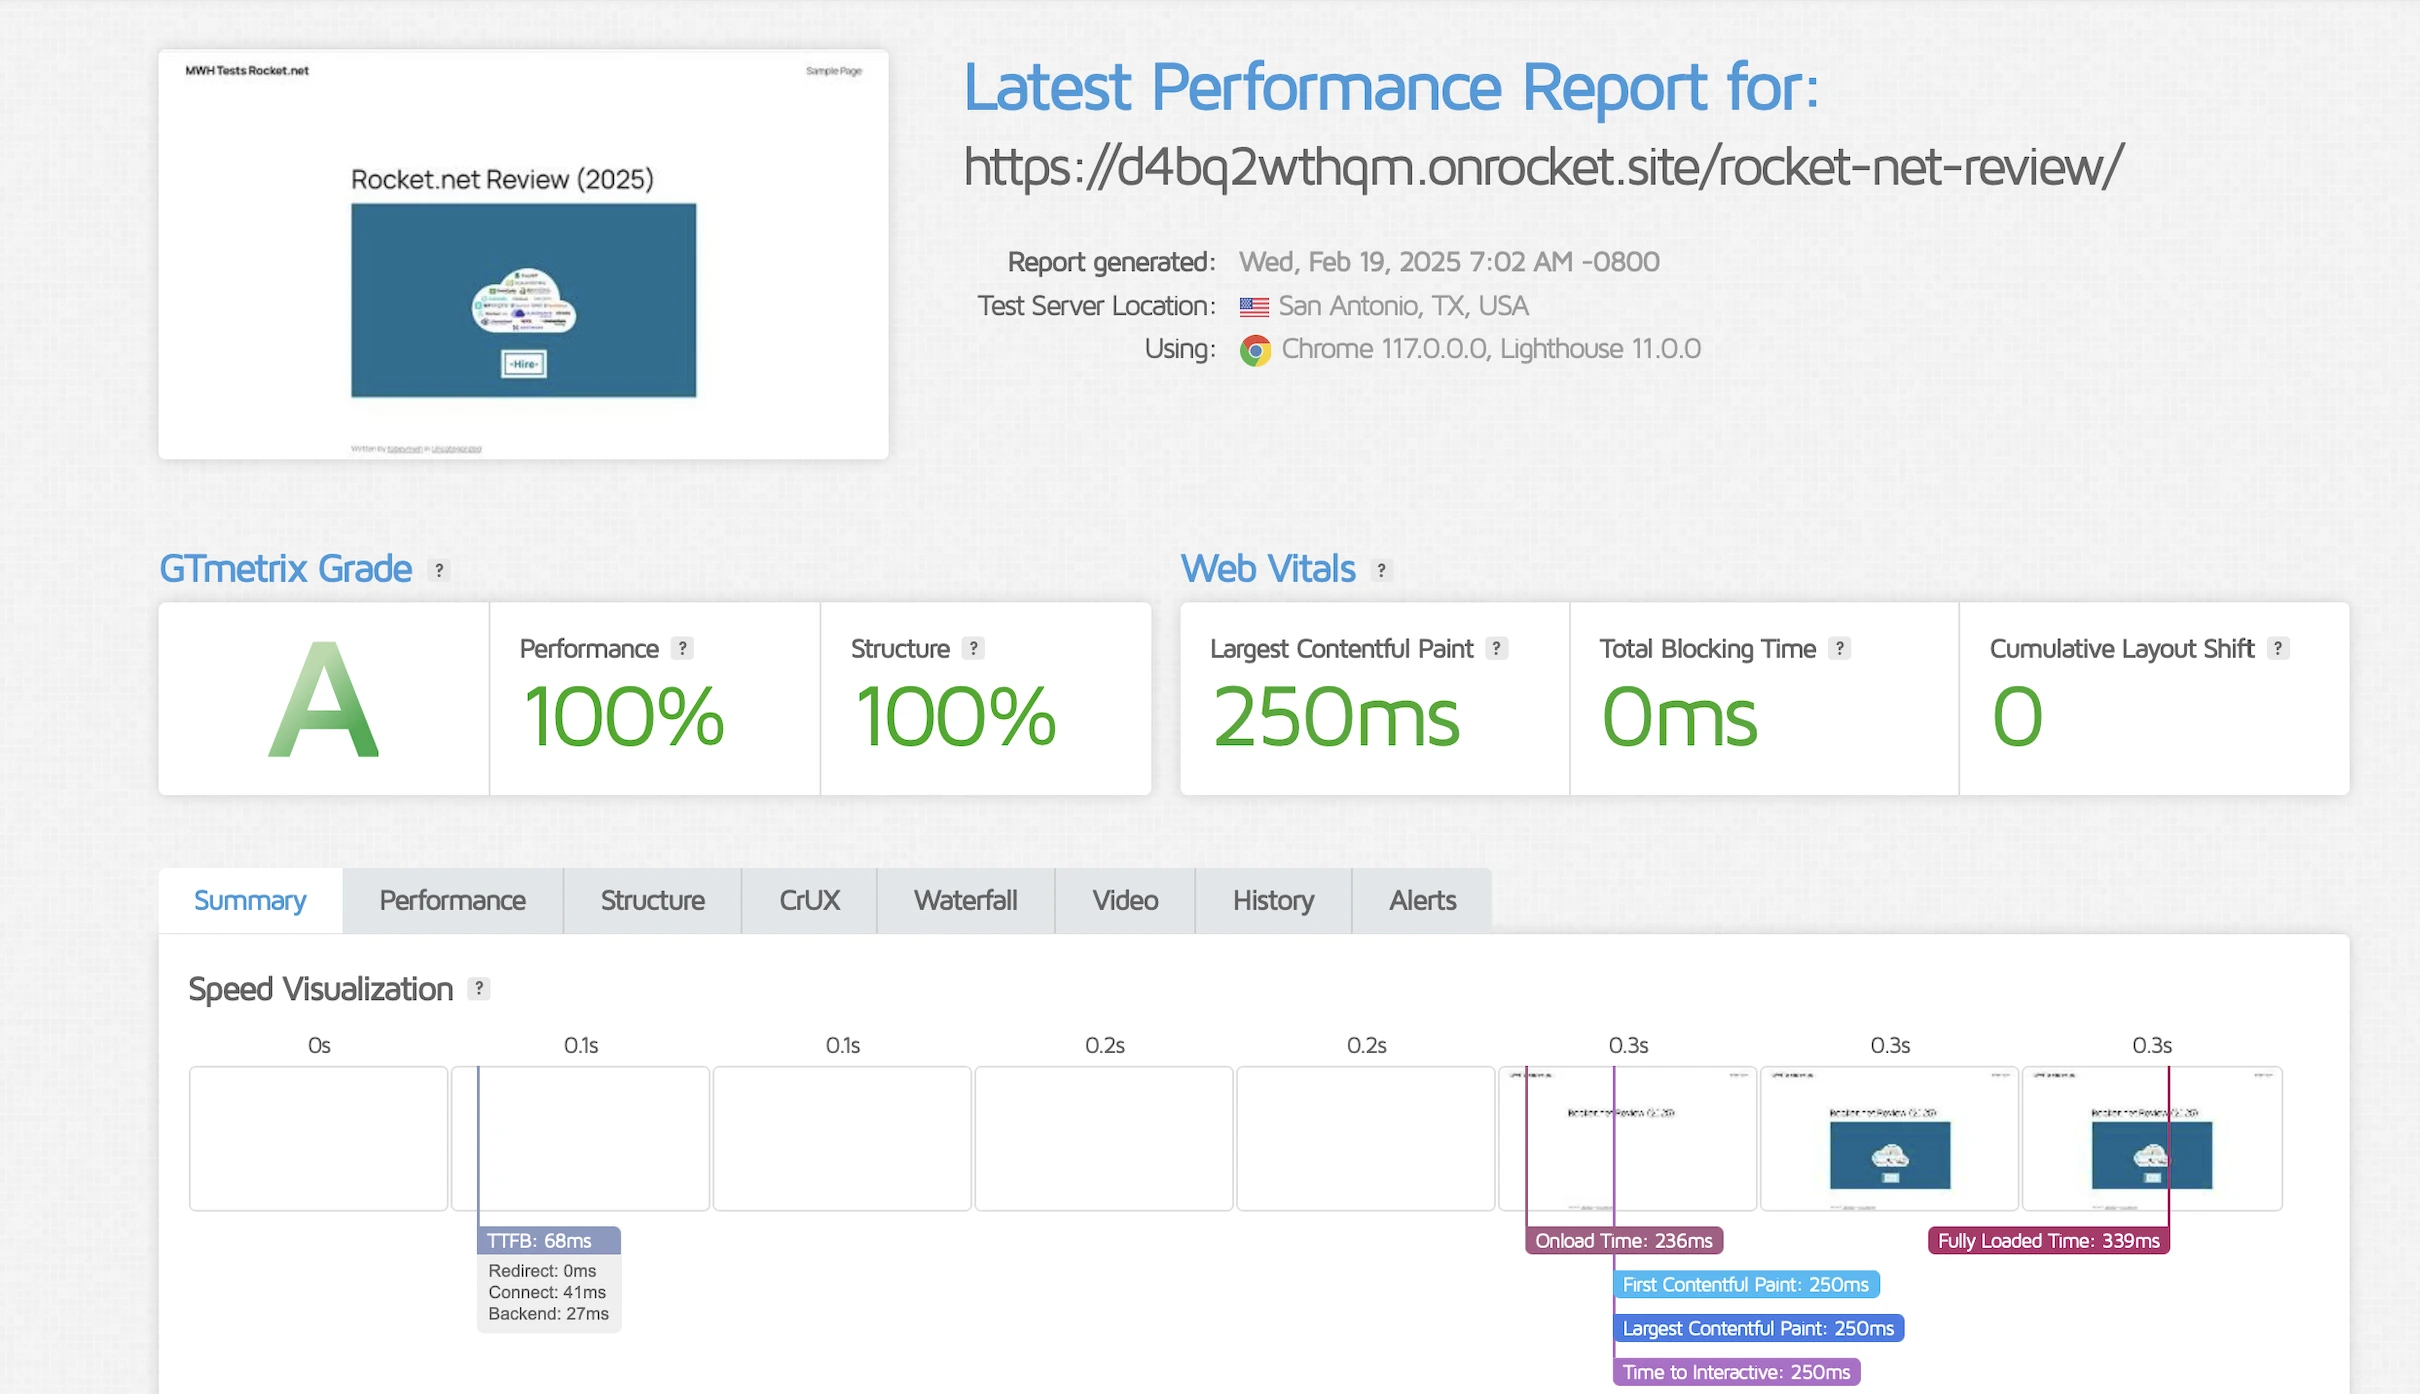Open Performance score question mark tooltip
The width and height of the screenshot is (2420, 1394).
pos(682,648)
